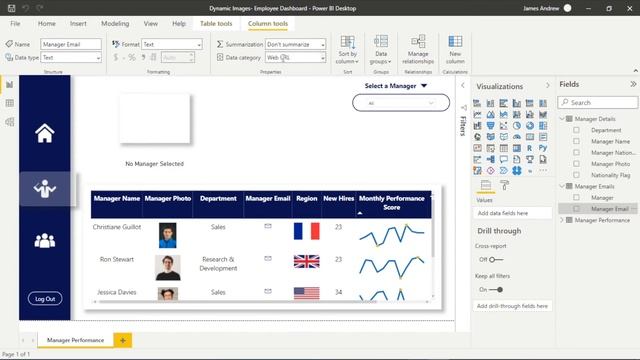Toggle the Keep all filters switch
This screenshot has width=640, height=360.
(496, 290)
